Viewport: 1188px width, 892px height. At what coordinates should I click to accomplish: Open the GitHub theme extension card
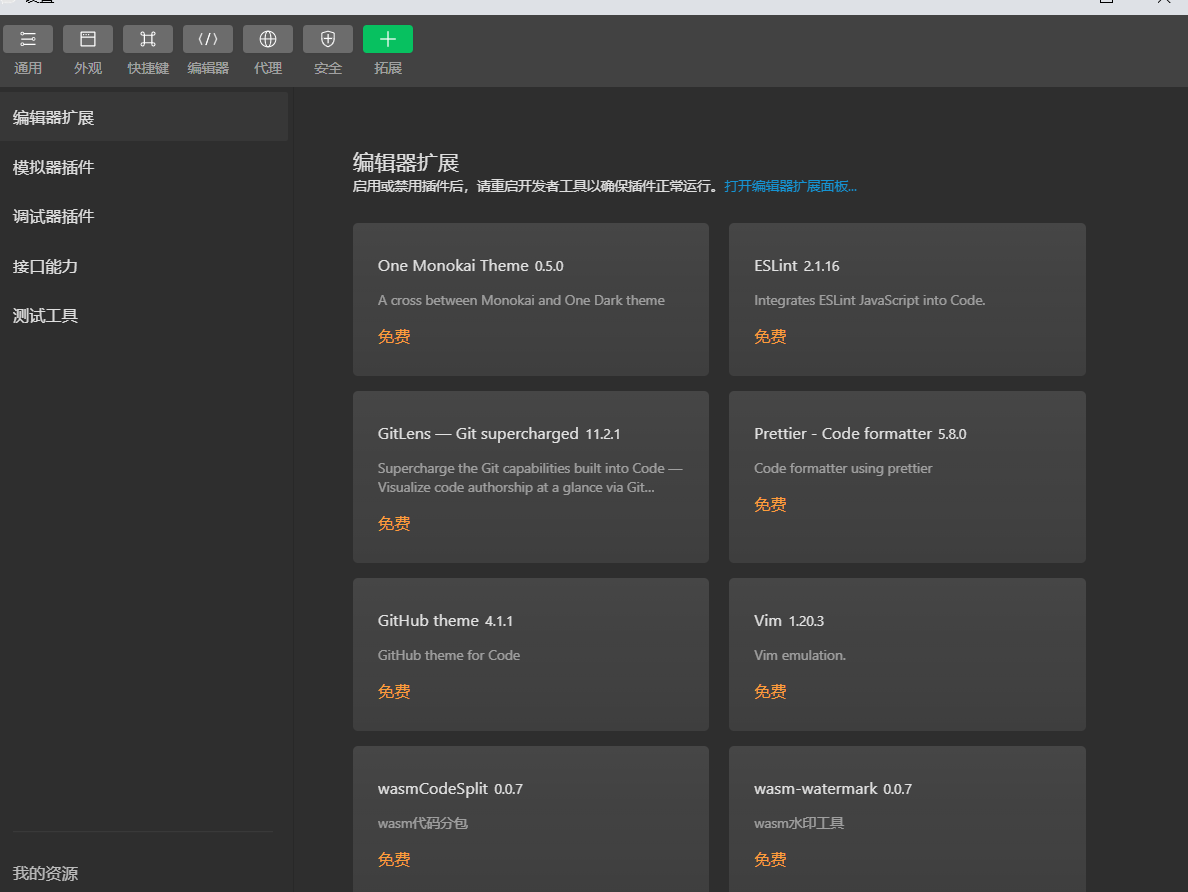(x=531, y=655)
